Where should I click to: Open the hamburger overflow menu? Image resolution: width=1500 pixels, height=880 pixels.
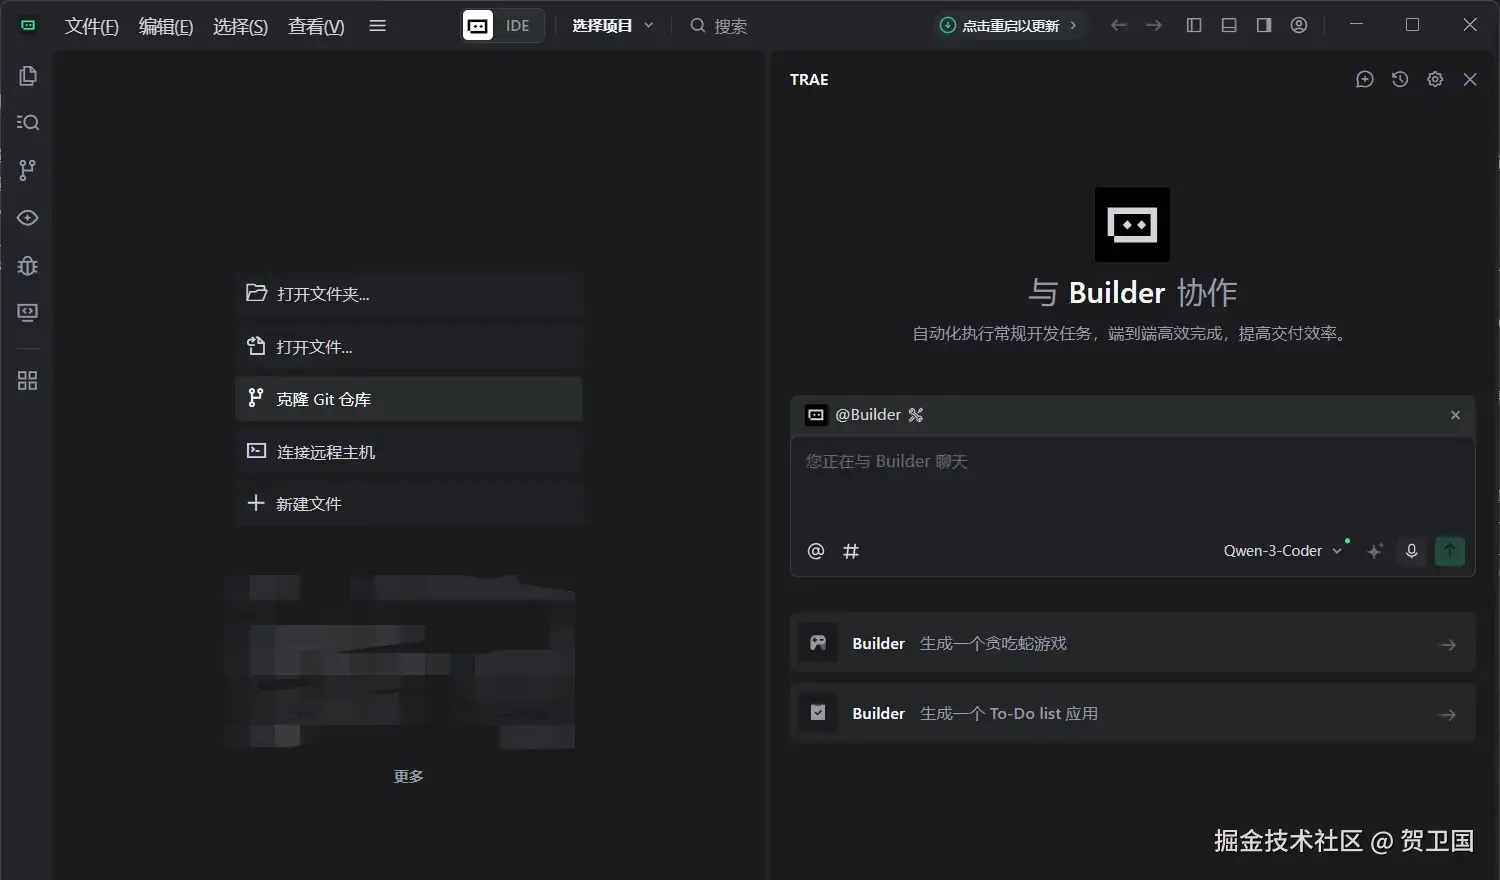[x=377, y=25]
